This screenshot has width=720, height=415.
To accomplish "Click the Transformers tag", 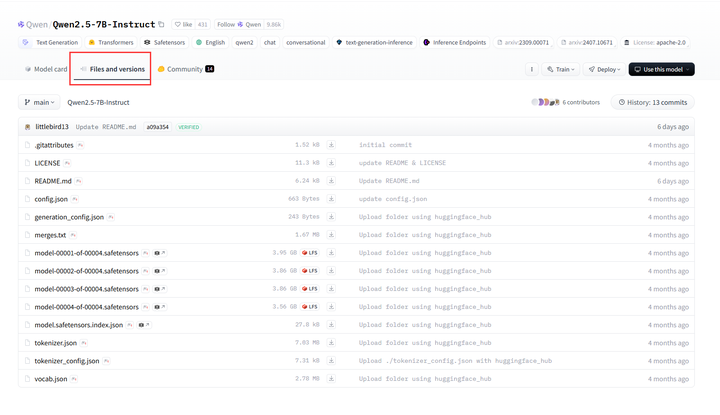I will tap(111, 42).
